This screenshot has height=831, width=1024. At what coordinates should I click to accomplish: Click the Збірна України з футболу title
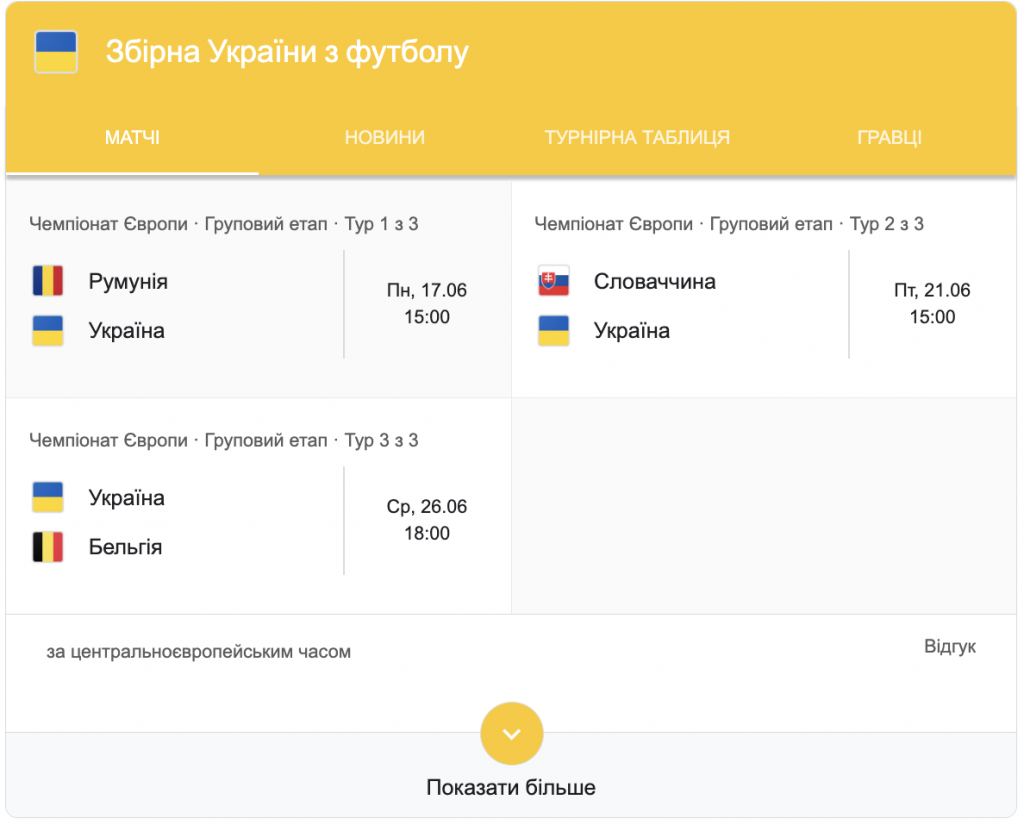(x=287, y=52)
